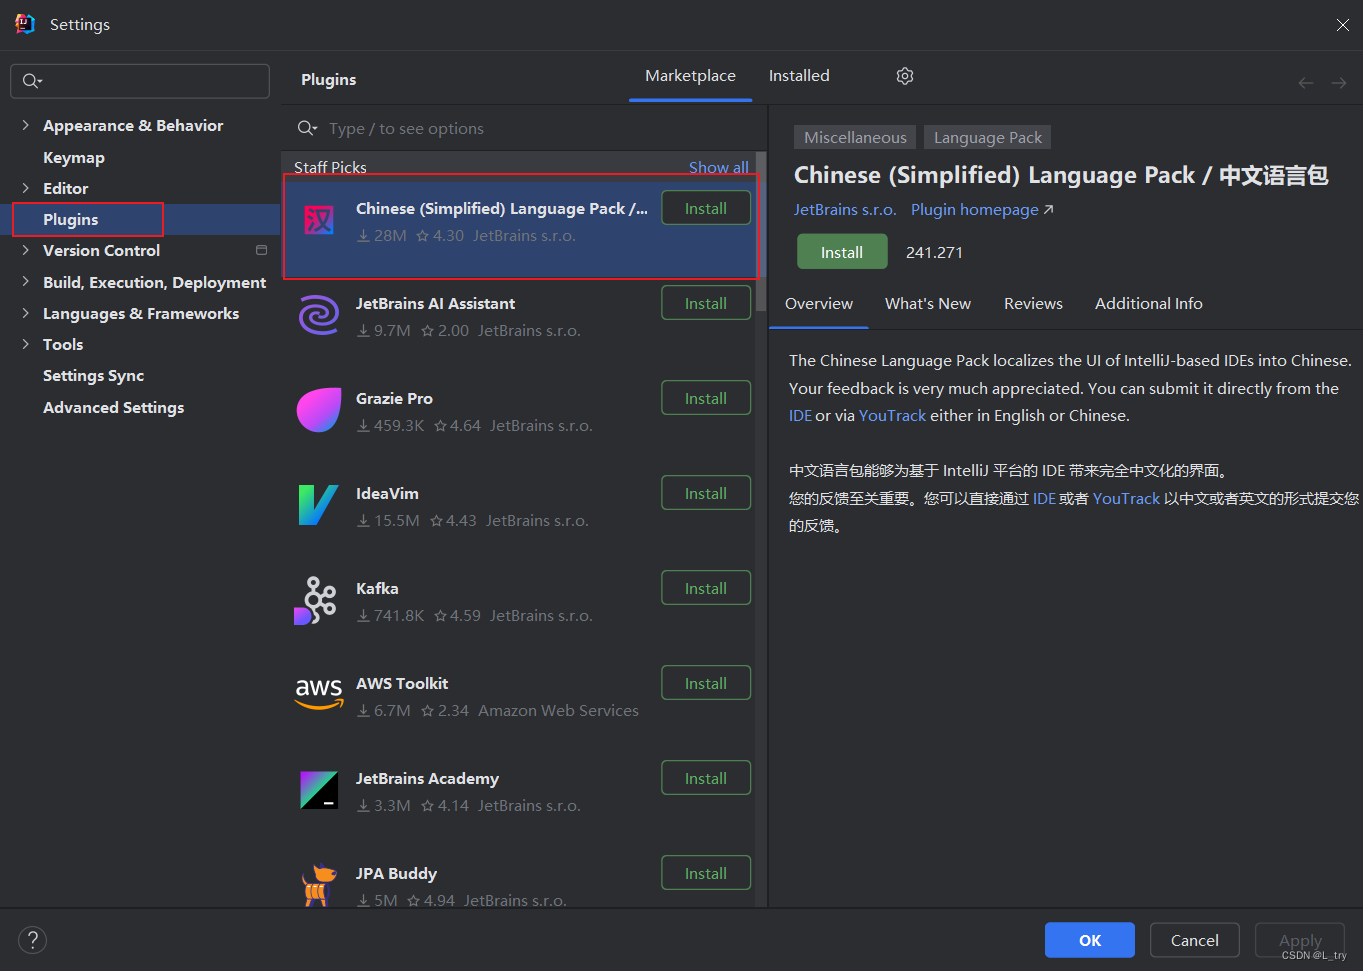Switch to the Marketplace tab
The height and width of the screenshot is (971, 1363).
pos(690,76)
